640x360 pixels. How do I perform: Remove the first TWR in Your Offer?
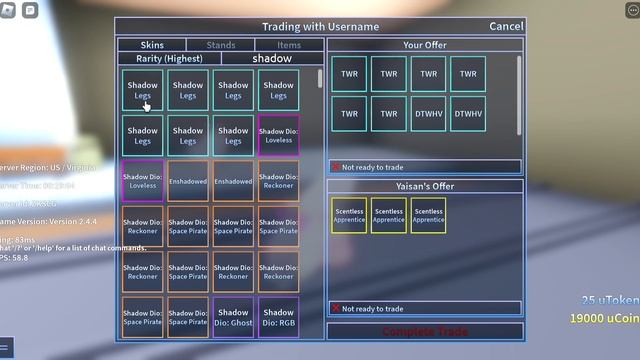click(349, 74)
